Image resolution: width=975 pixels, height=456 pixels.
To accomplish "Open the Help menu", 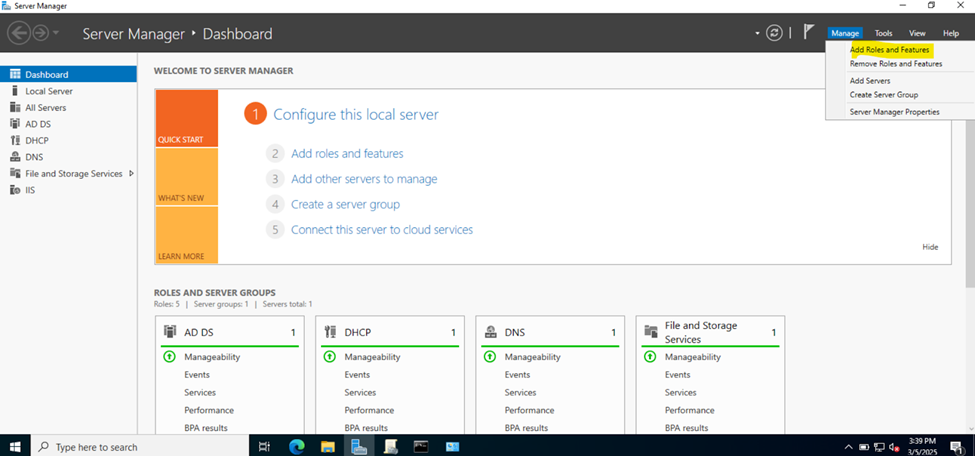I will [x=951, y=34].
